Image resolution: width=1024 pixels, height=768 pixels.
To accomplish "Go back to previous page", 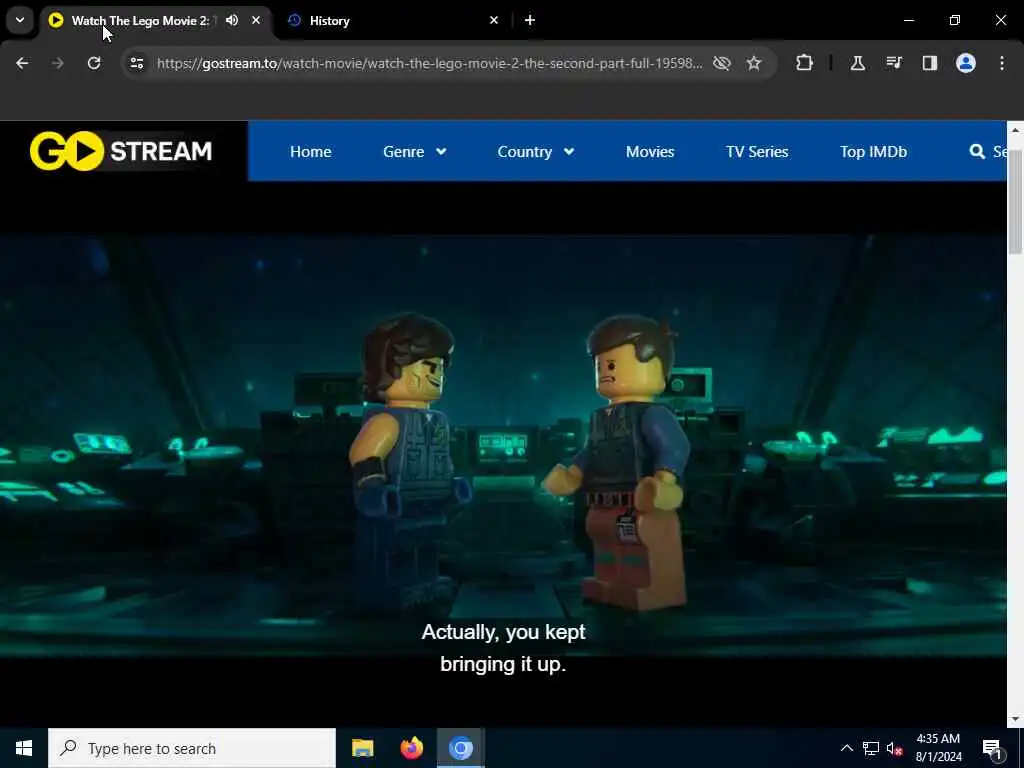I will pos(22,63).
